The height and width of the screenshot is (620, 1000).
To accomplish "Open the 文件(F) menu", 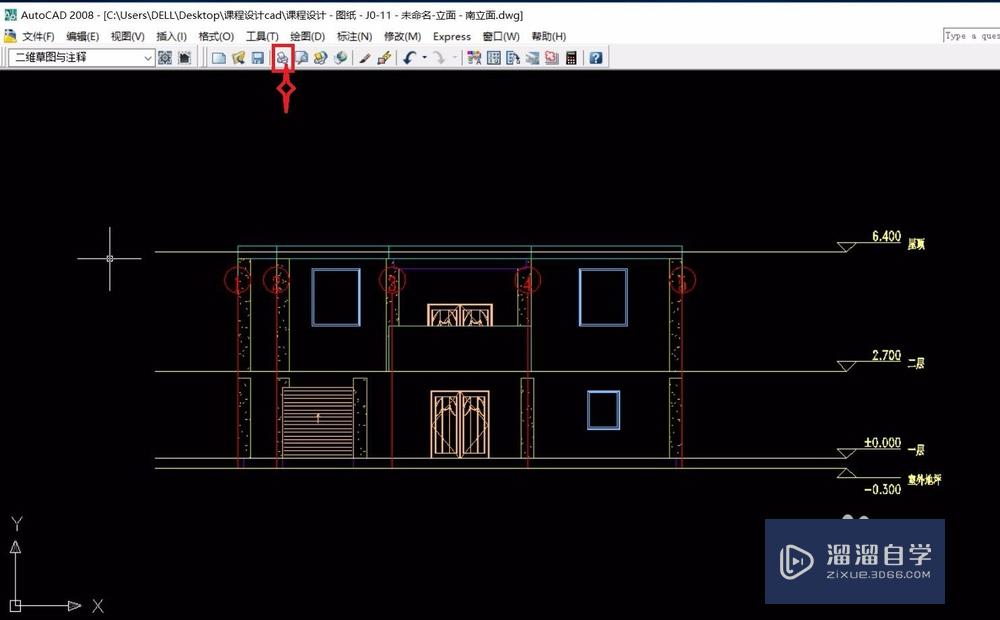I will (38, 36).
